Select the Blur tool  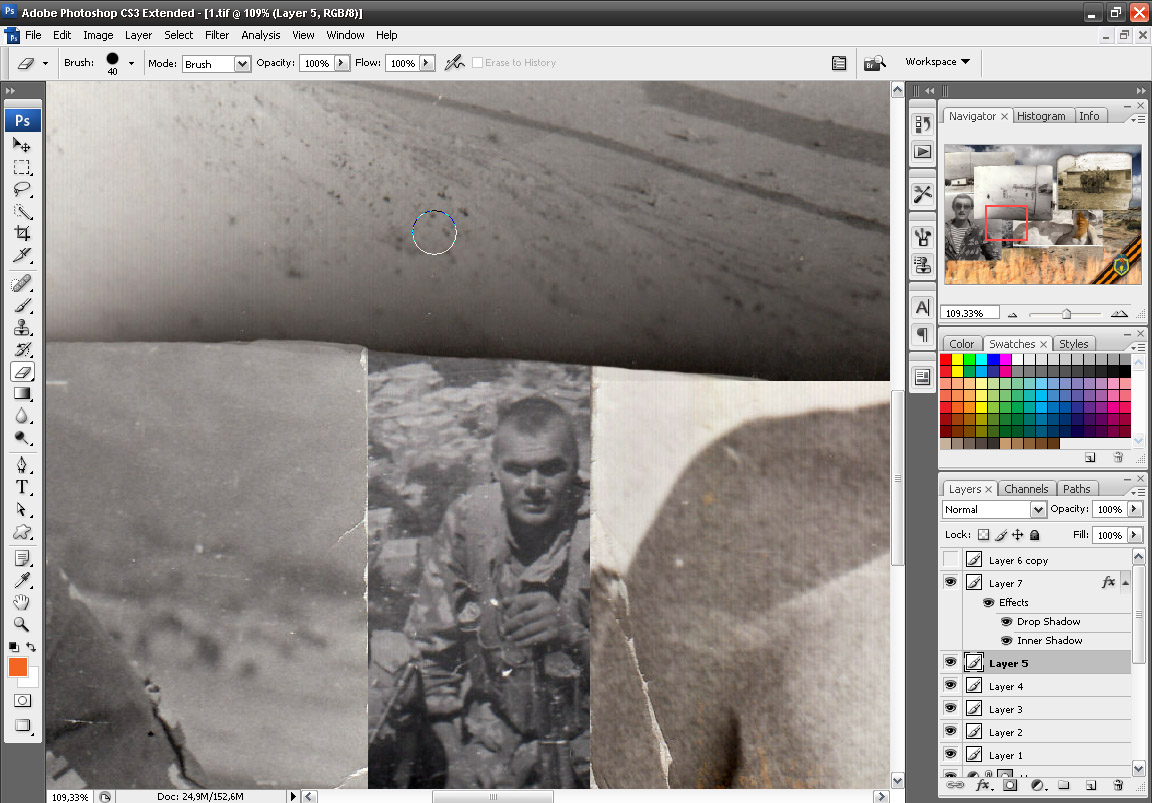pos(22,416)
